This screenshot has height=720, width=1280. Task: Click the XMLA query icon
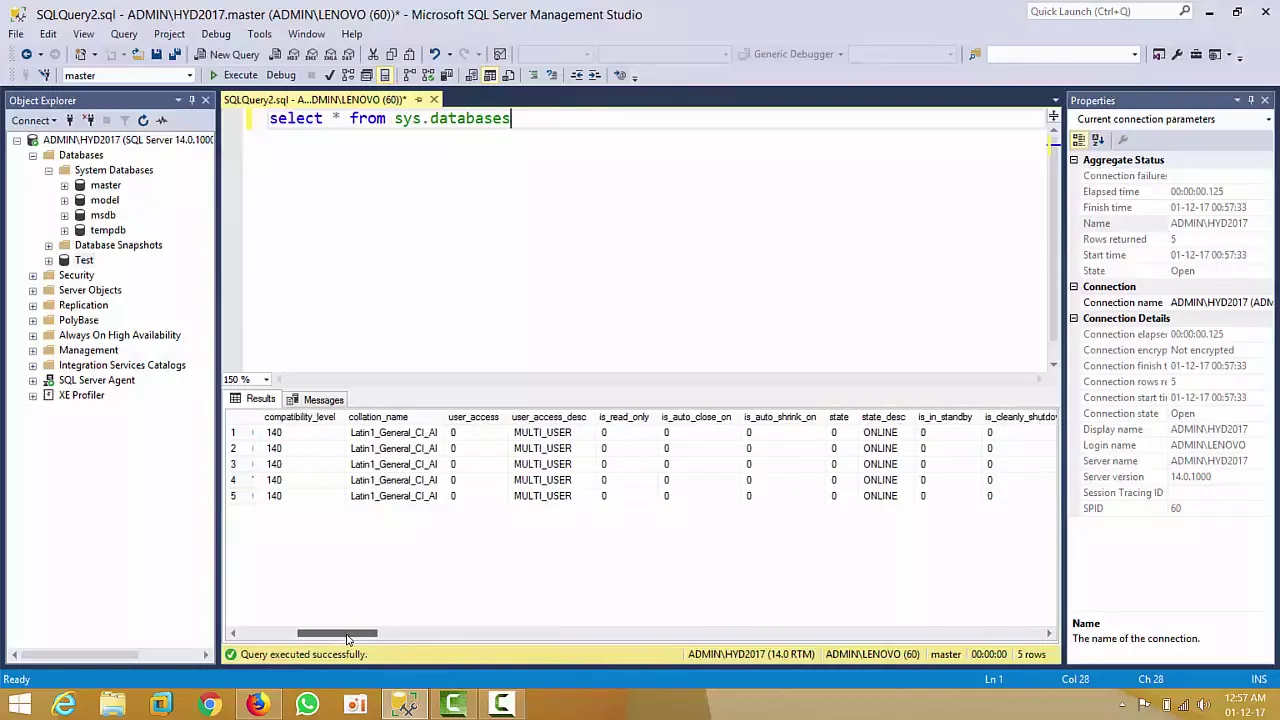(330, 54)
